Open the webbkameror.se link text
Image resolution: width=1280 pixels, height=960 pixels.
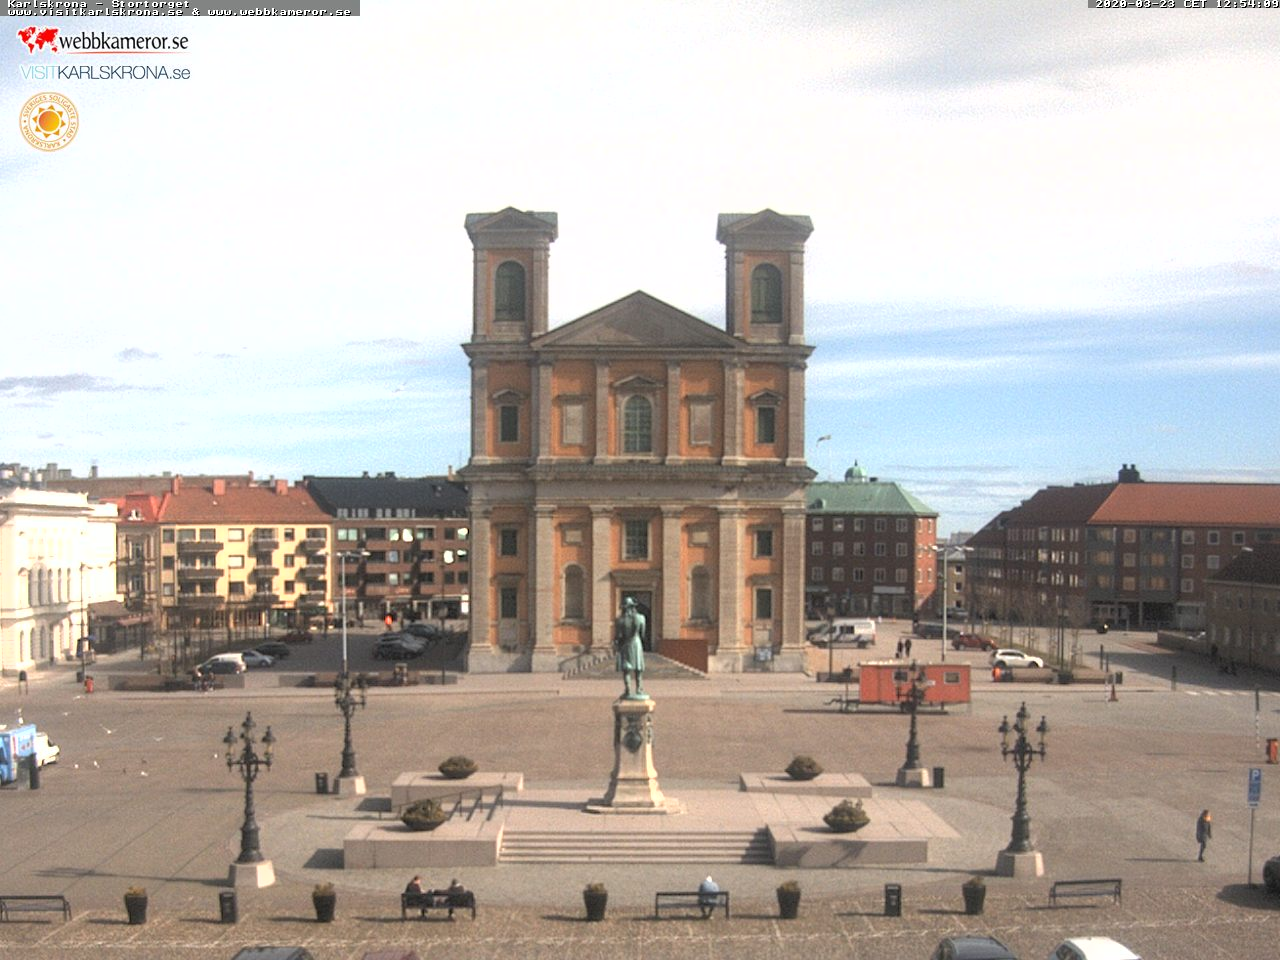pos(123,42)
